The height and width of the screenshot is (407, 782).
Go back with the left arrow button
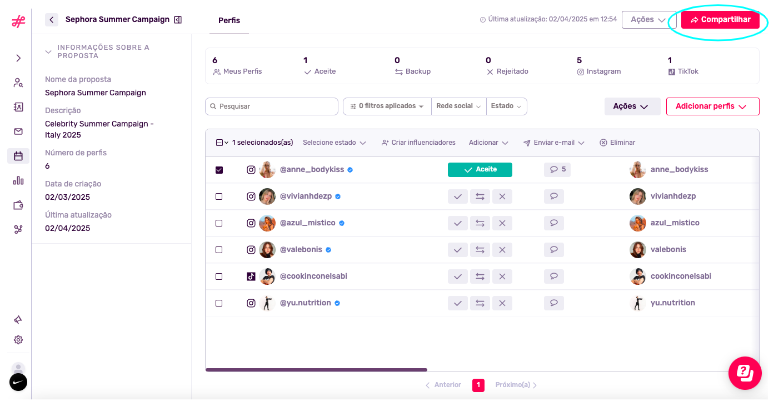[x=51, y=19]
